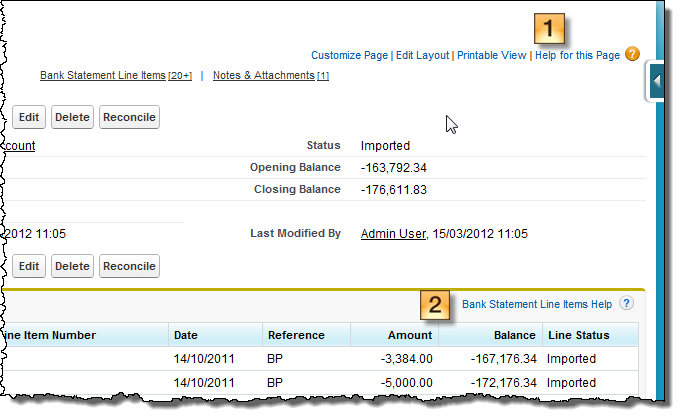Open the Customize Page link

click(x=349, y=56)
